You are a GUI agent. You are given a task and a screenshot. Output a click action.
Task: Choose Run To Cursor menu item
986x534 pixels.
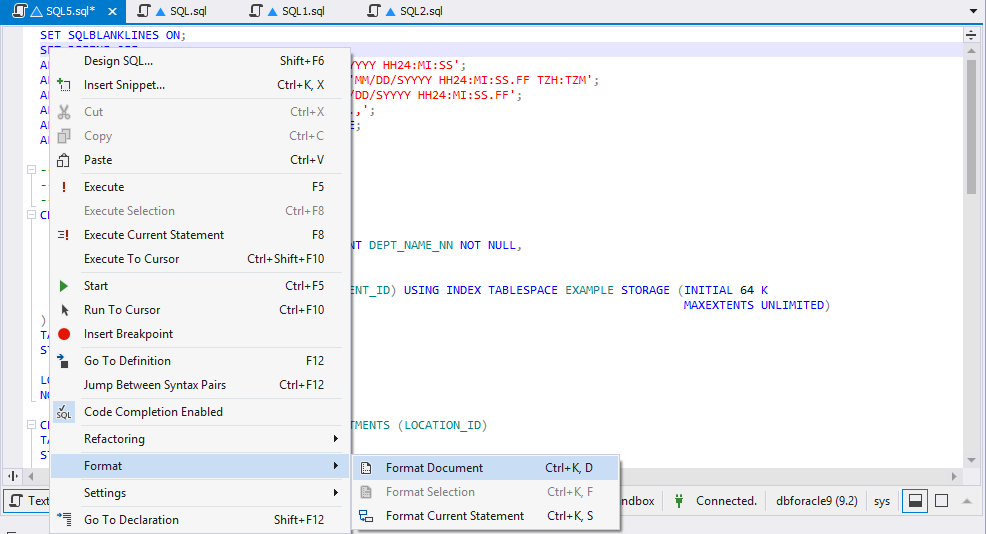click(200, 310)
